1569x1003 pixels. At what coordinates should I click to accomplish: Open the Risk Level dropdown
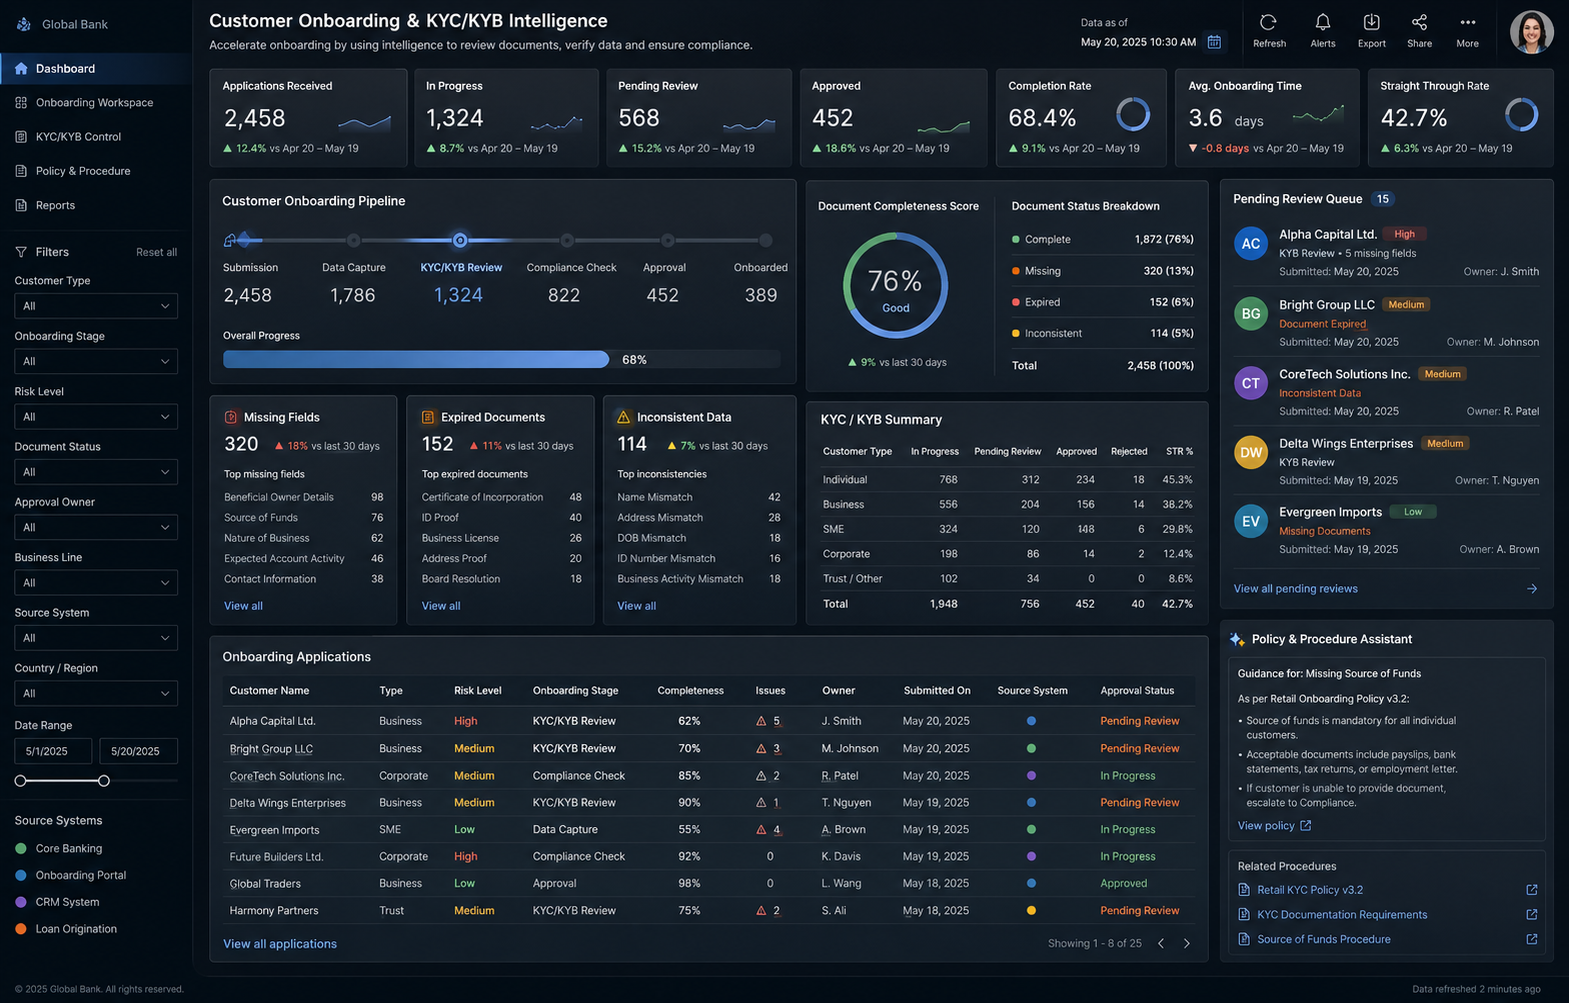coord(96,417)
